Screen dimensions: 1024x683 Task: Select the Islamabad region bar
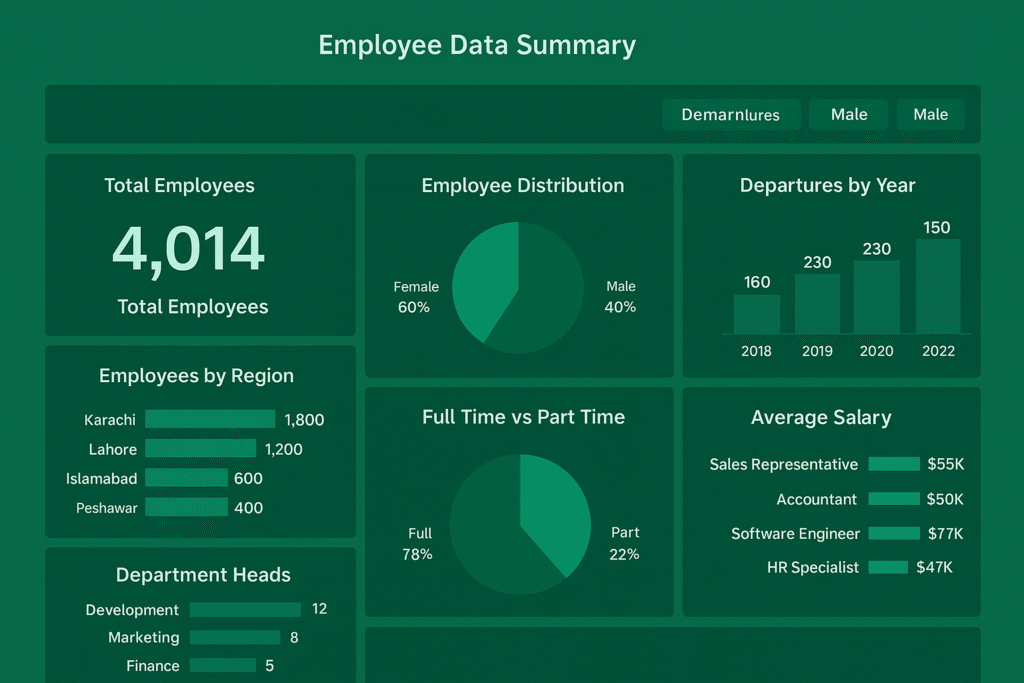(x=186, y=479)
